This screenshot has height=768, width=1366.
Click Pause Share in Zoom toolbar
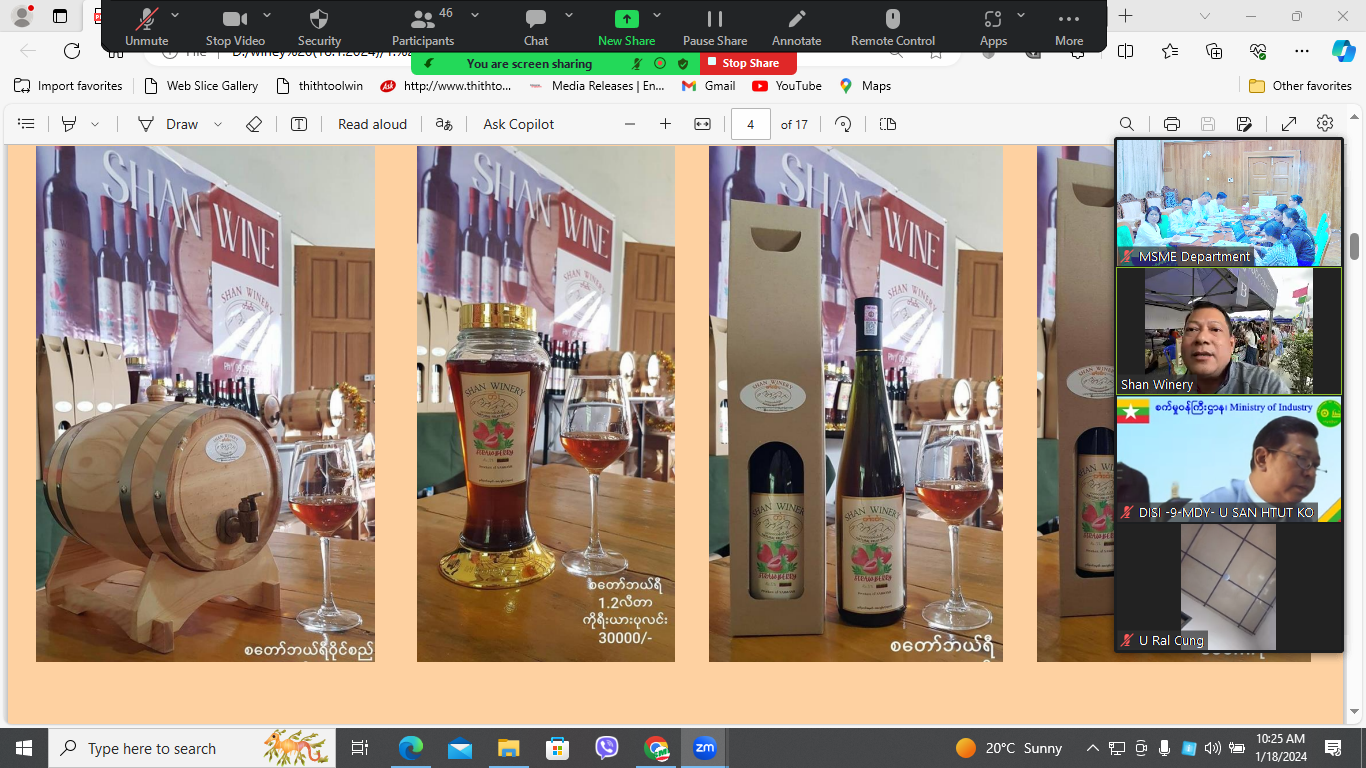715,27
